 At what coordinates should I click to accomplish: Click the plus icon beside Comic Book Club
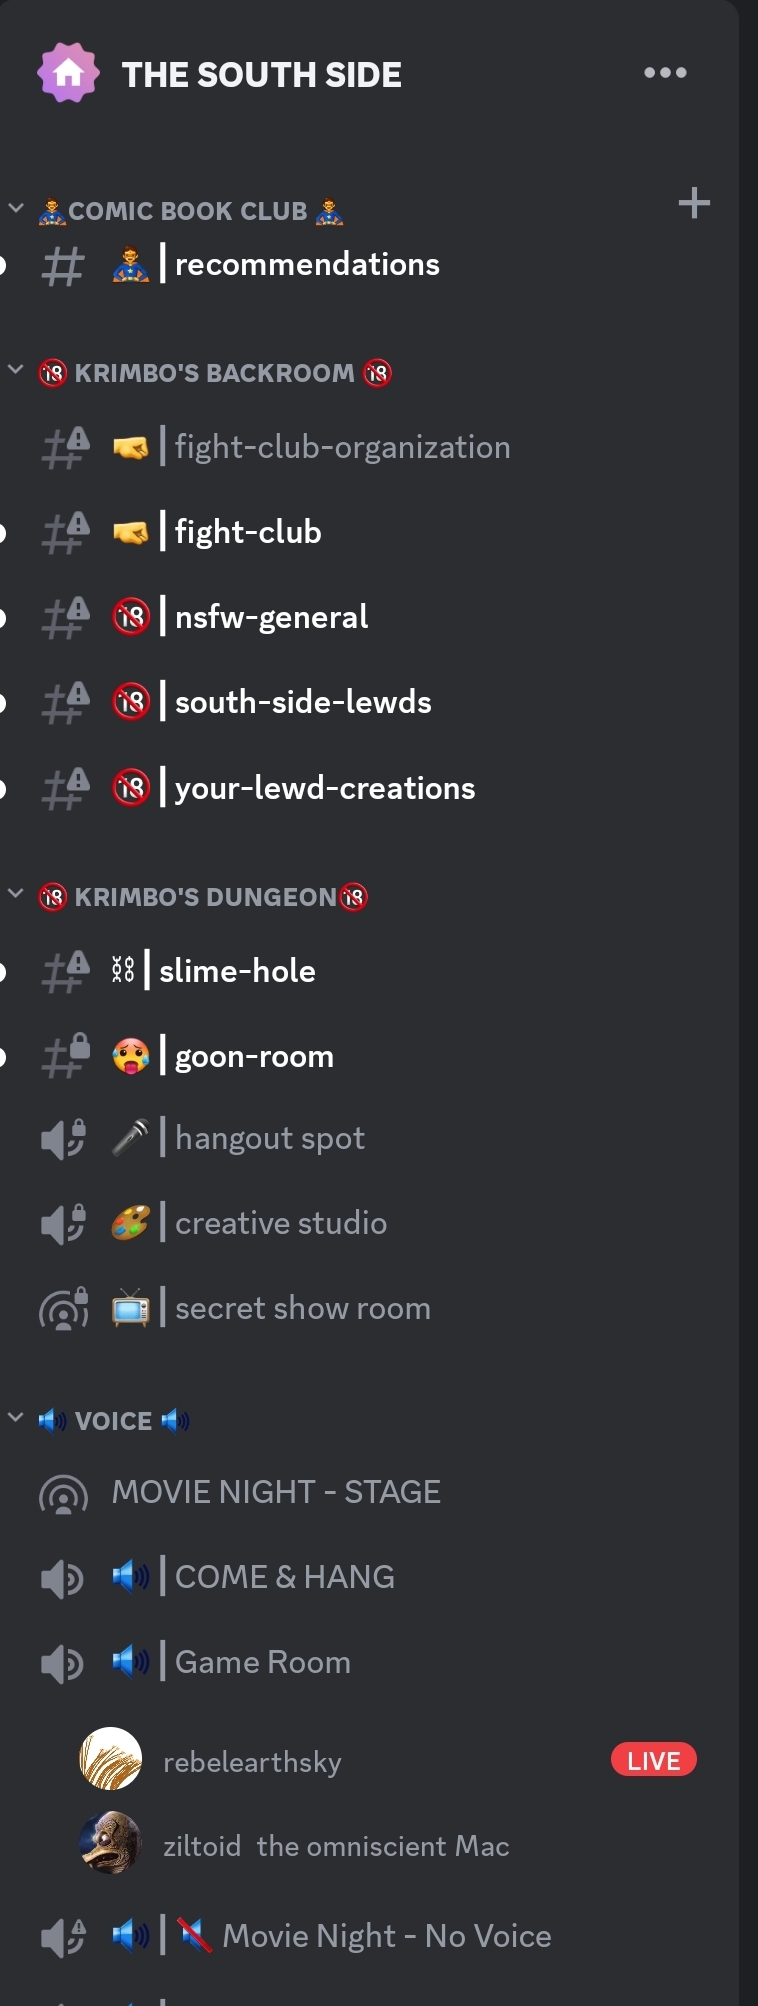pos(694,204)
